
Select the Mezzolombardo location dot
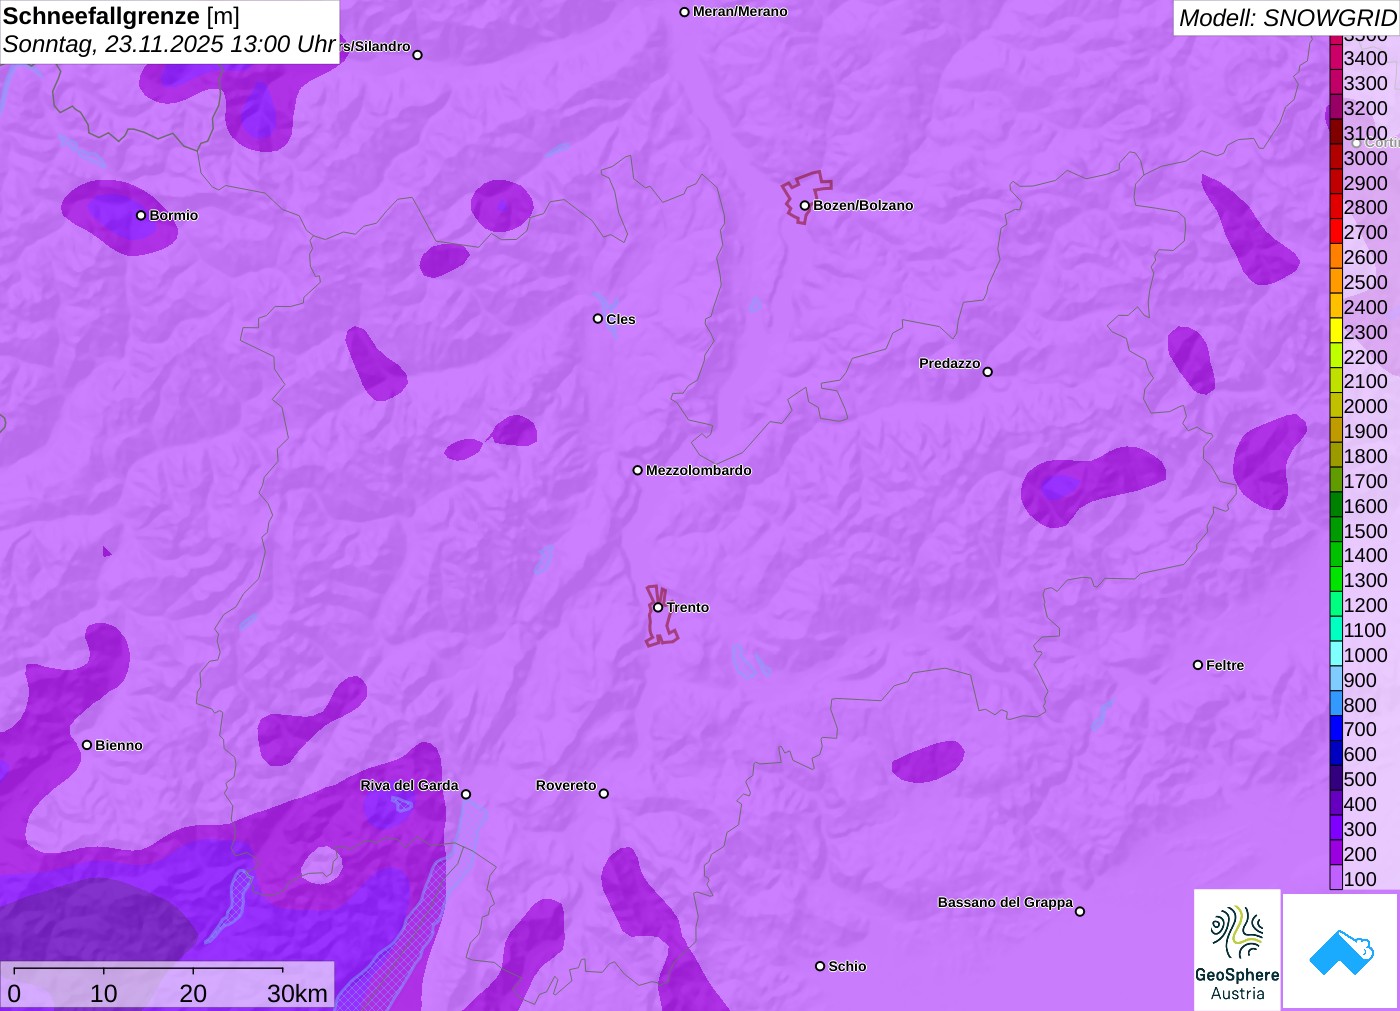coord(637,470)
